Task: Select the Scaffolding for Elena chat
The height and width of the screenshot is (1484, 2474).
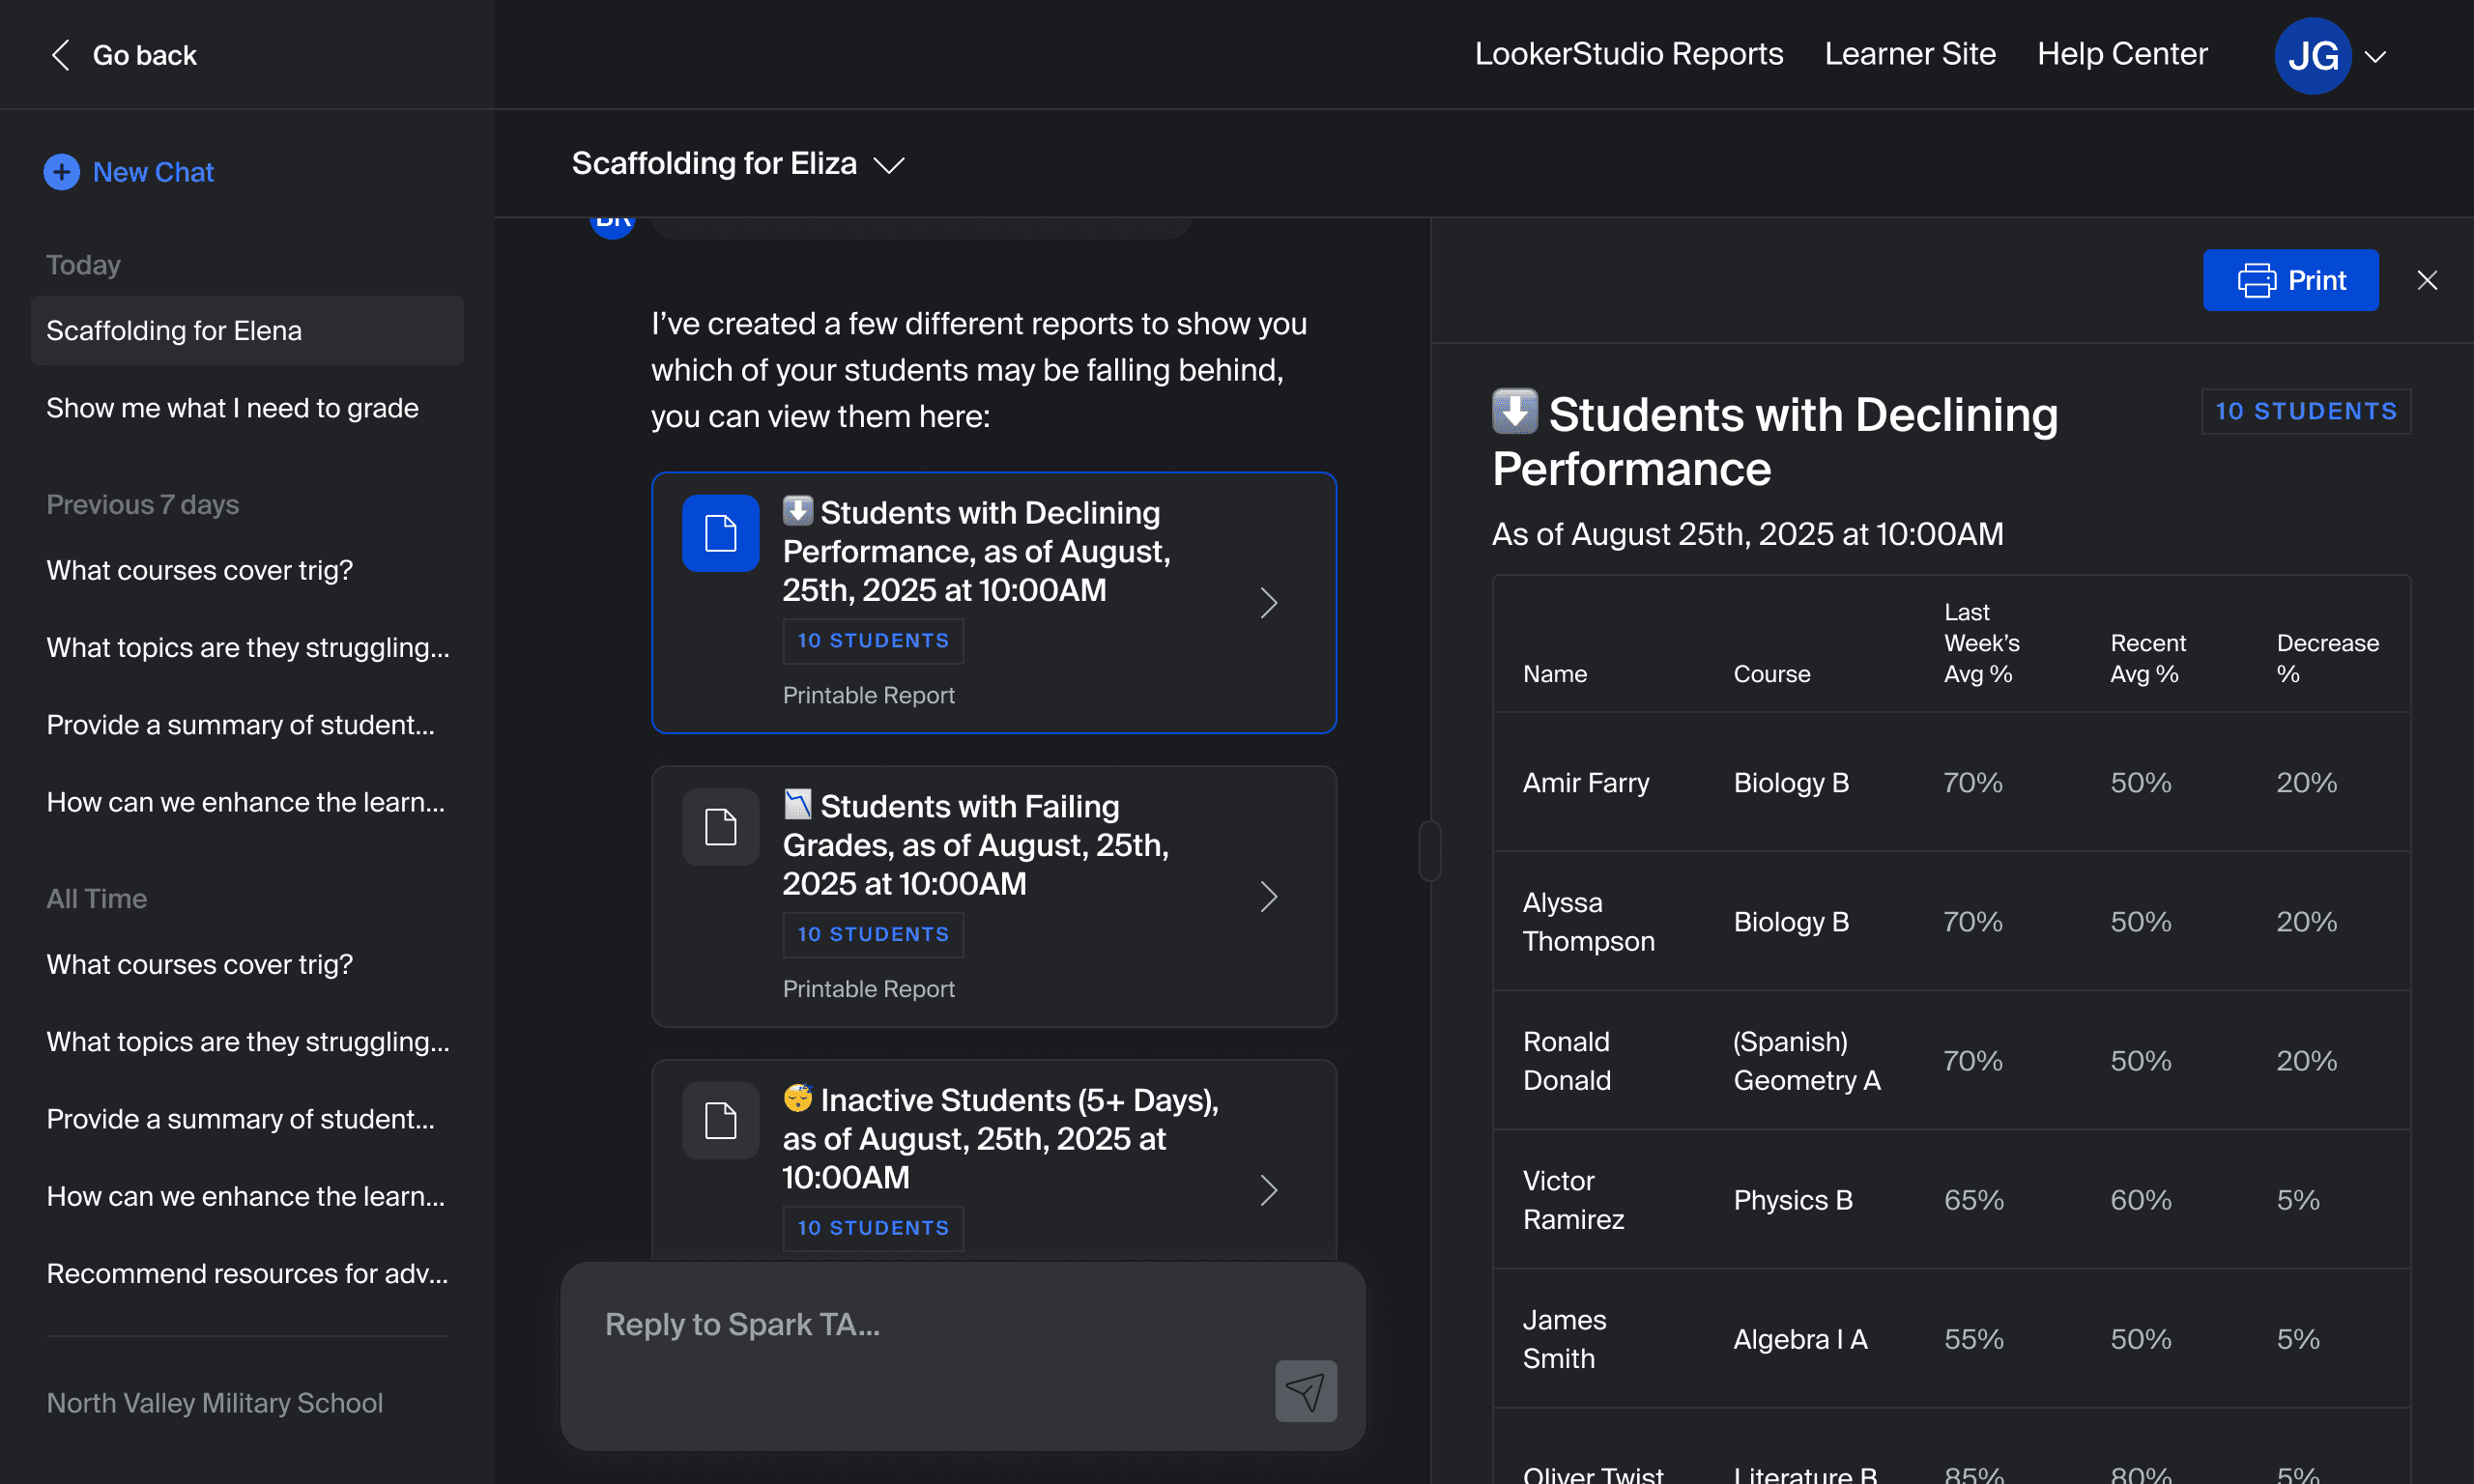Action: click(x=174, y=331)
